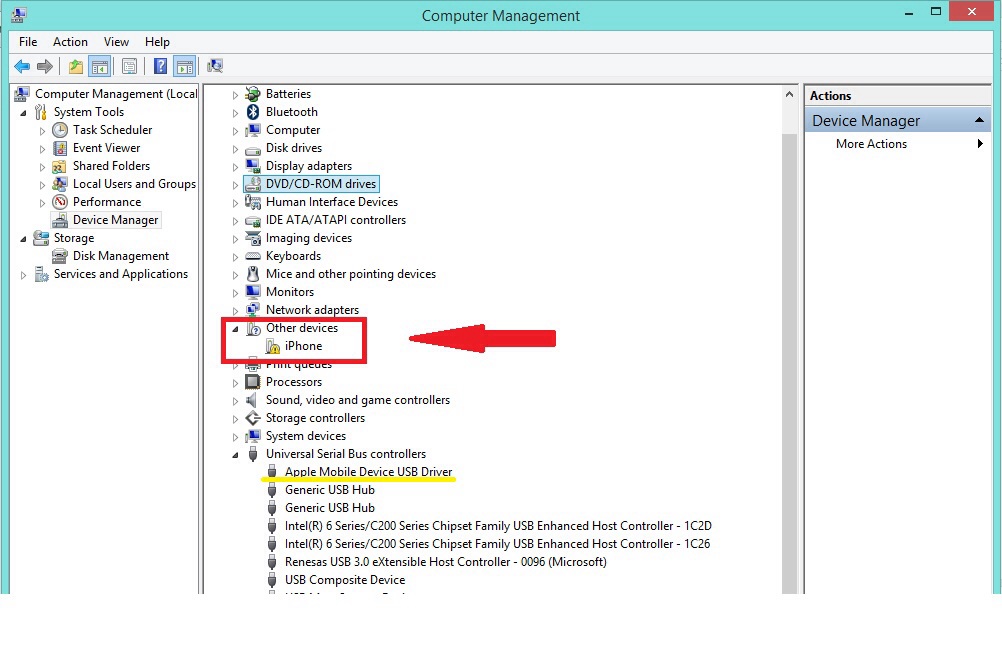The image size is (1002, 650).
Task: Click the device list scrollbar up arrow
Action: point(789,95)
